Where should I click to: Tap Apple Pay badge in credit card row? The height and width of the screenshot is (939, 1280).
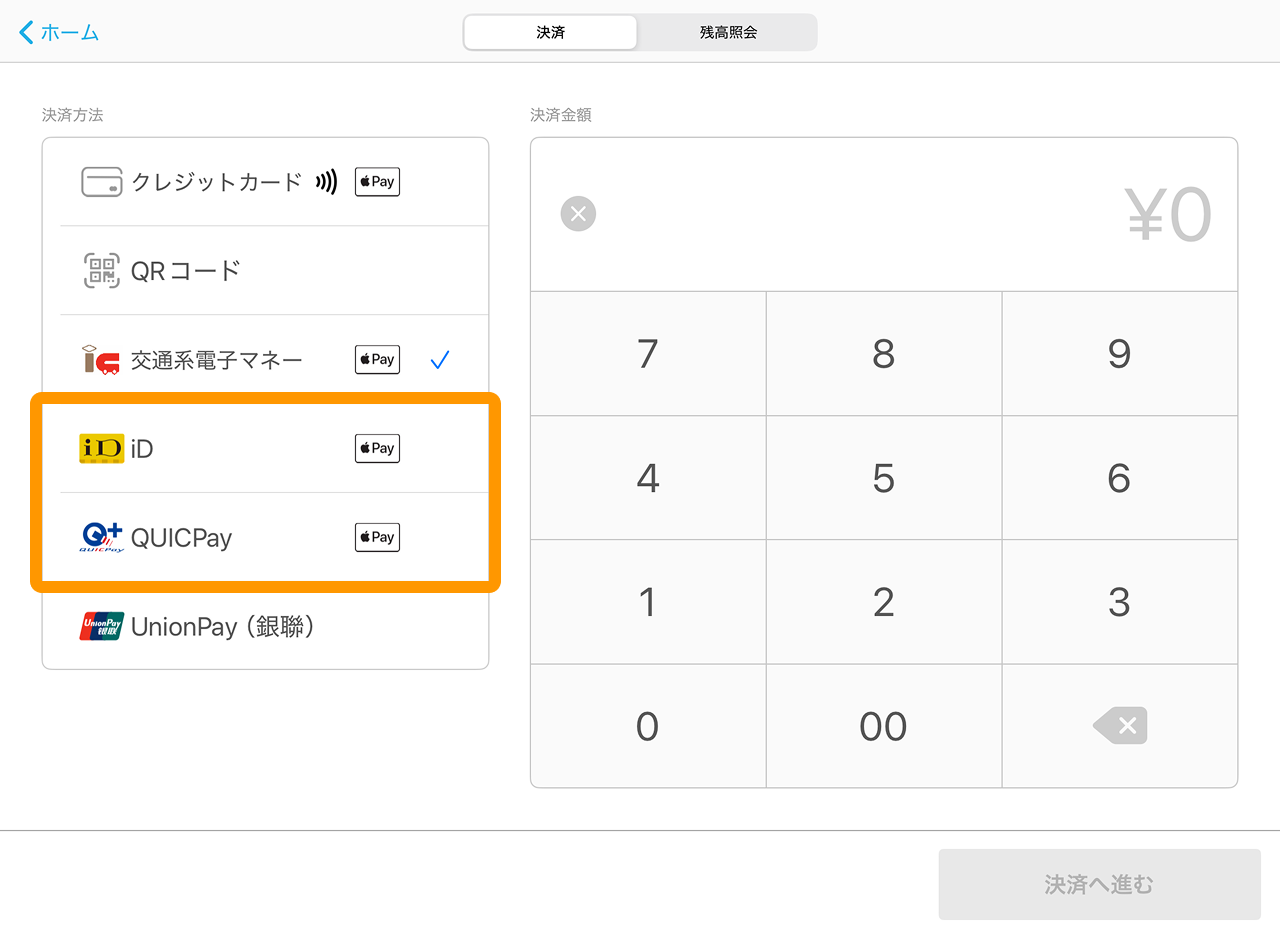(377, 182)
